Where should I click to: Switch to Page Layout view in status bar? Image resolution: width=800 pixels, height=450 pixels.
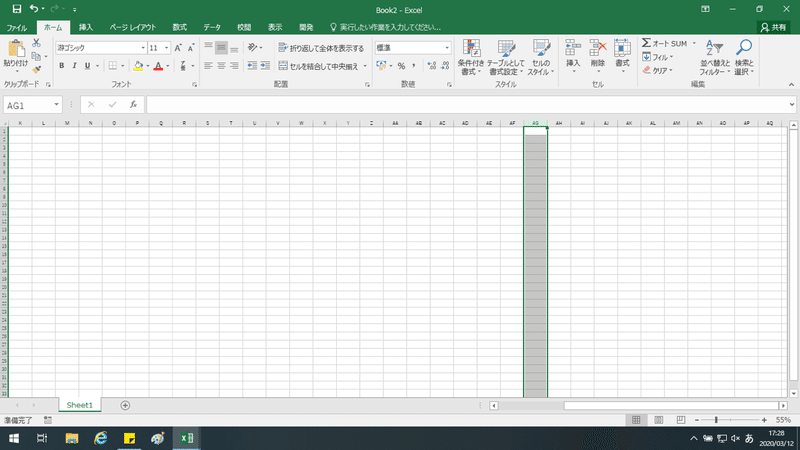point(659,420)
